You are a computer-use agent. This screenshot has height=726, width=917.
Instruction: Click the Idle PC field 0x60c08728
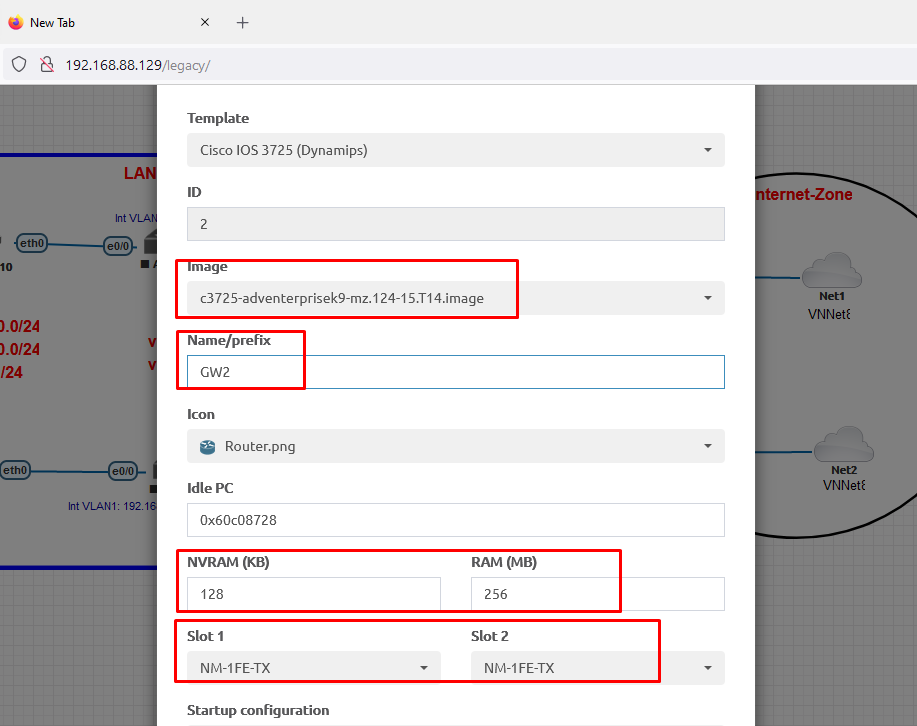456,520
